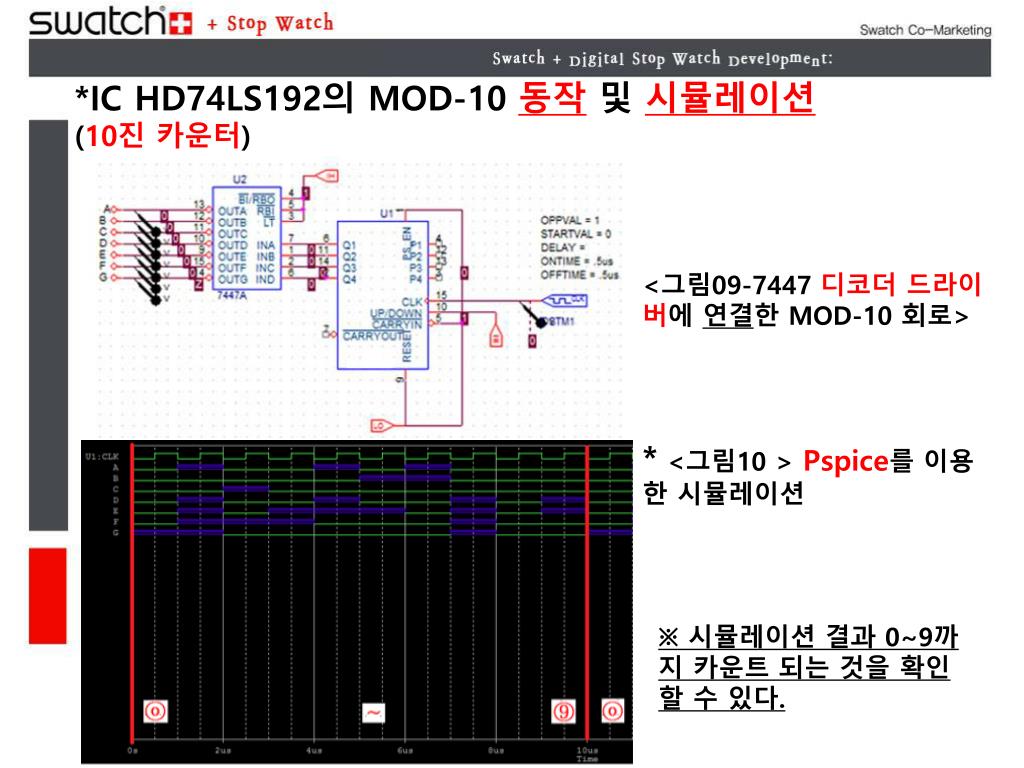
Task: Click the blue clock stimulus symbol DSTM1
Action: pyautogui.click(x=565, y=300)
